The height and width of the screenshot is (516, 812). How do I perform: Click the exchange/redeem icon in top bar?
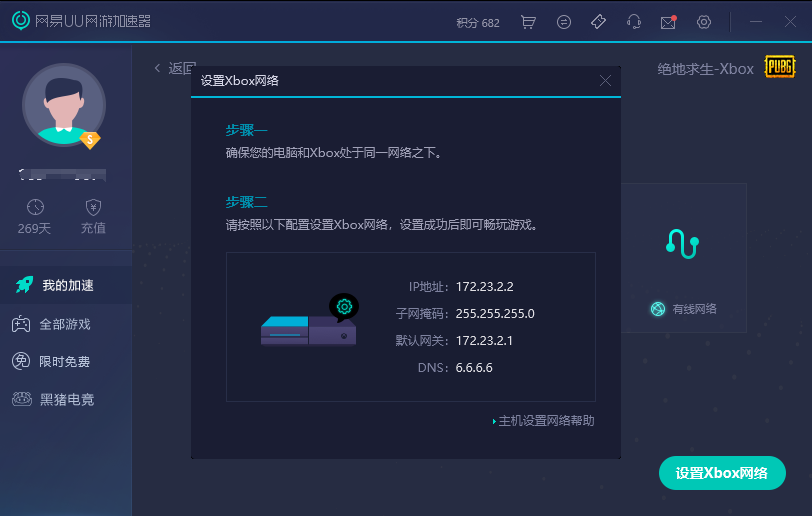pos(564,22)
